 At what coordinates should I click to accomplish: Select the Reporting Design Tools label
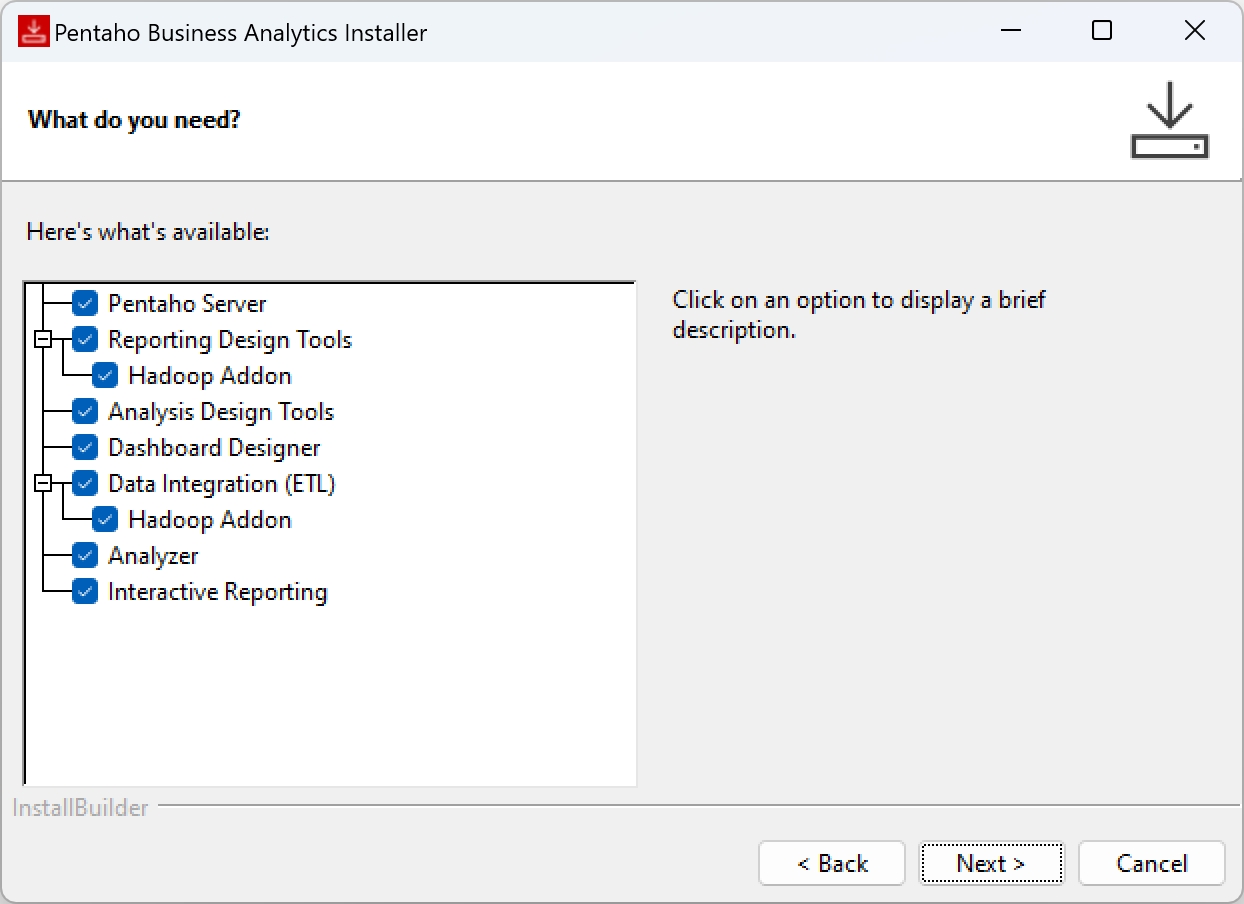point(230,340)
